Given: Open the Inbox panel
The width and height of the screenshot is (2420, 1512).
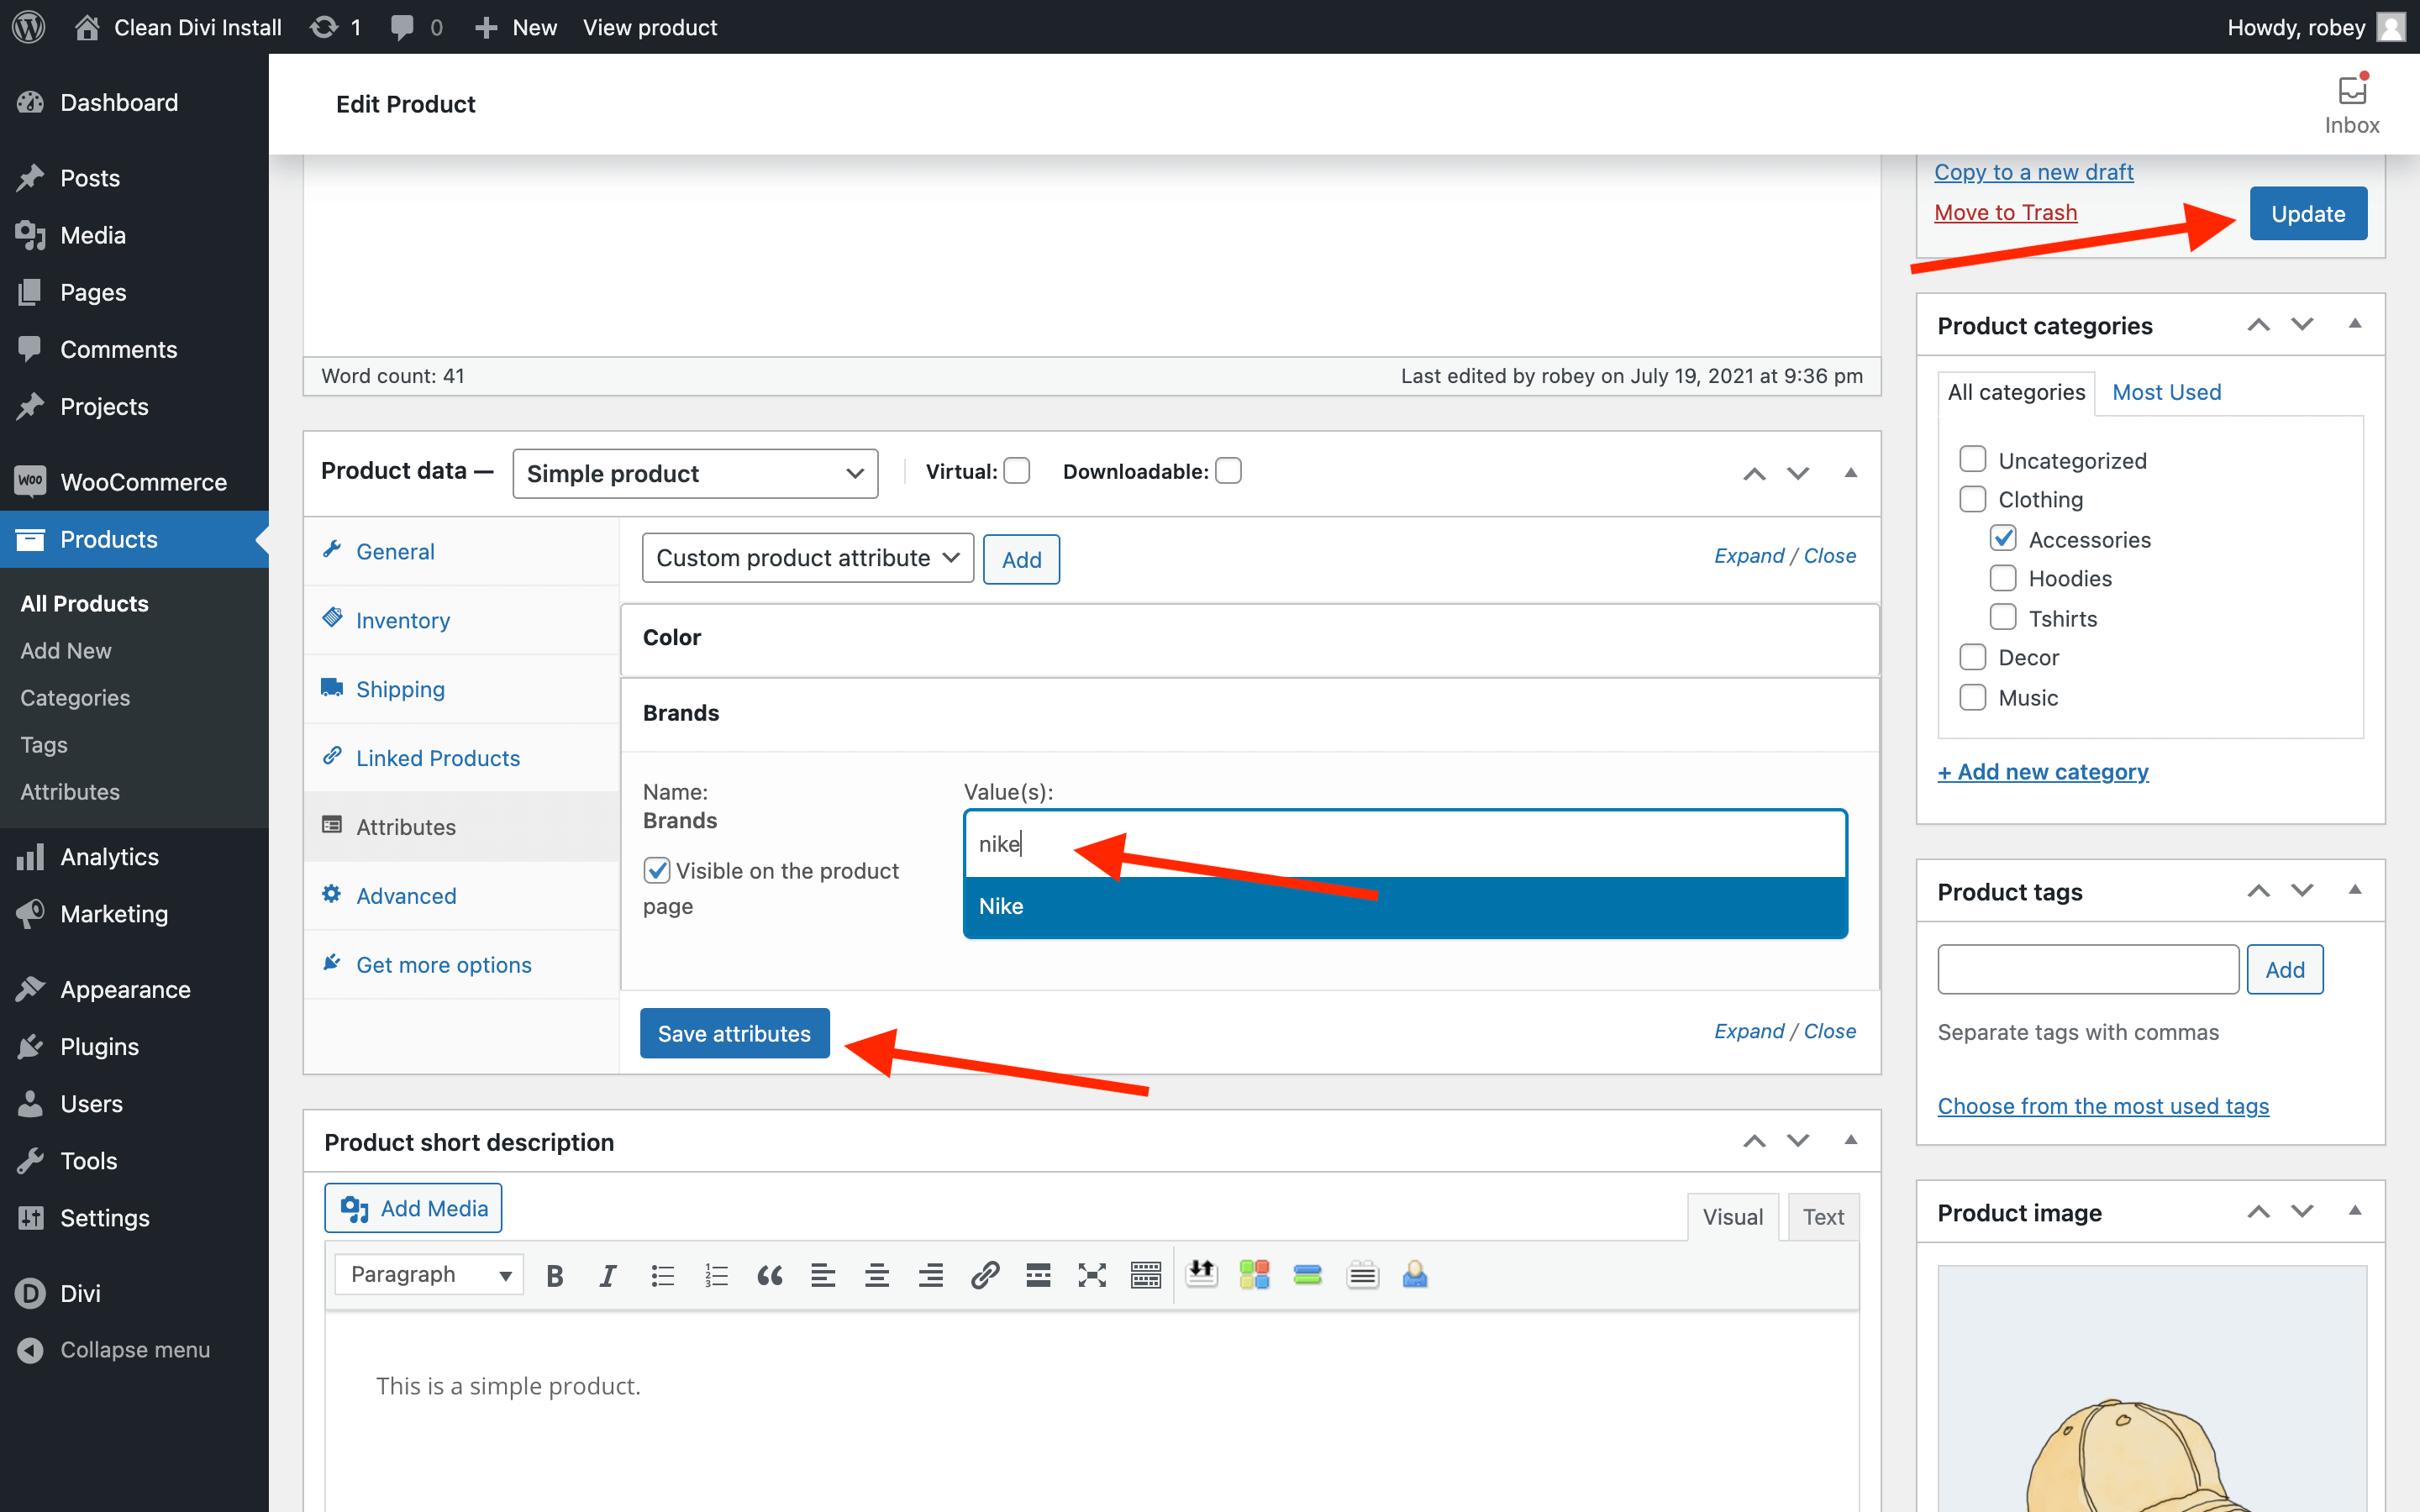Looking at the screenshot, I should (2351, 103).
